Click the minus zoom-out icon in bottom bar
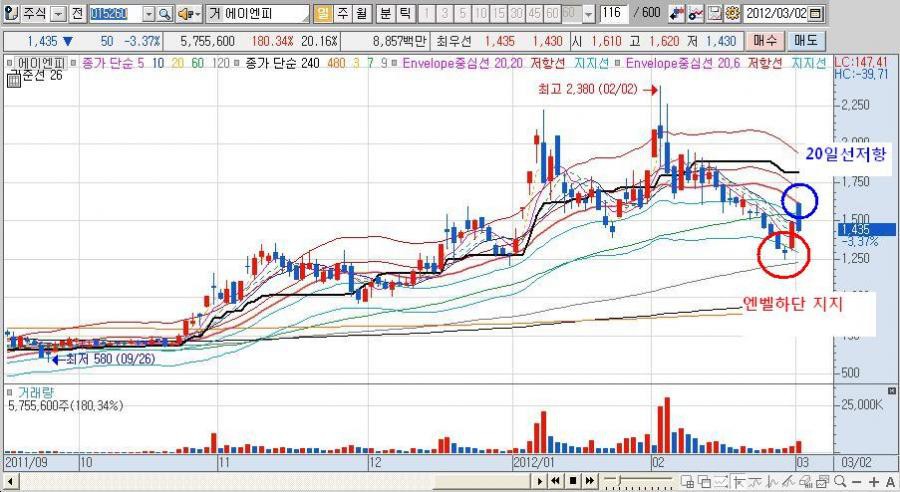 tap(857, 482)
